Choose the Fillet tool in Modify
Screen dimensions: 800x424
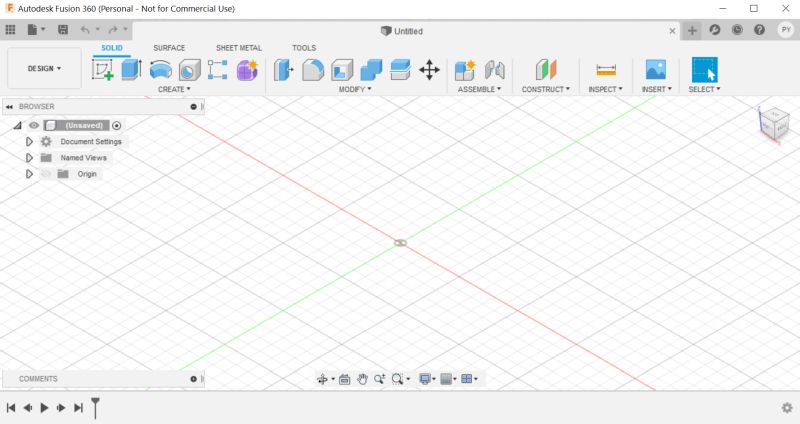[x=313, y=70]
